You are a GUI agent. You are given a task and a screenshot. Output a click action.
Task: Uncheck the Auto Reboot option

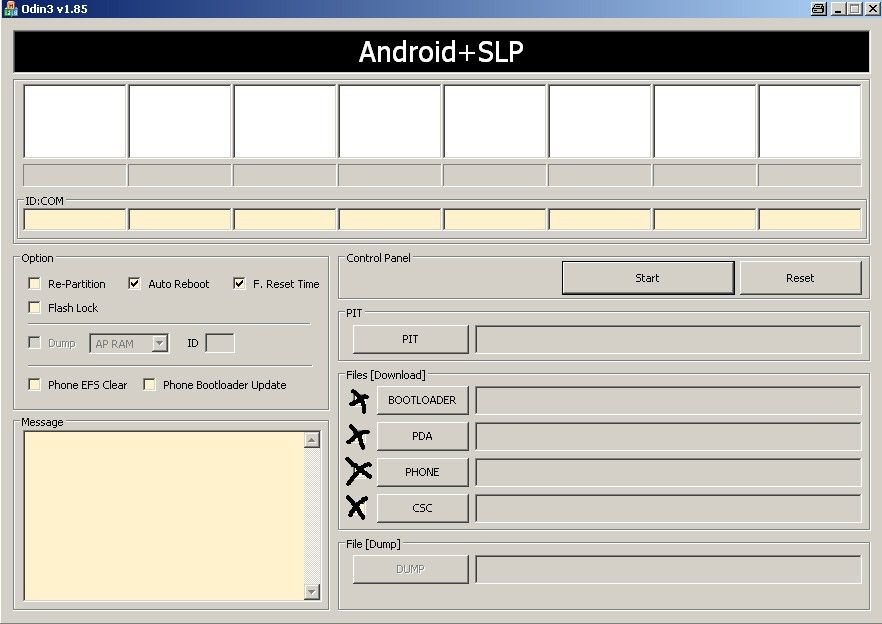[134, 284]
